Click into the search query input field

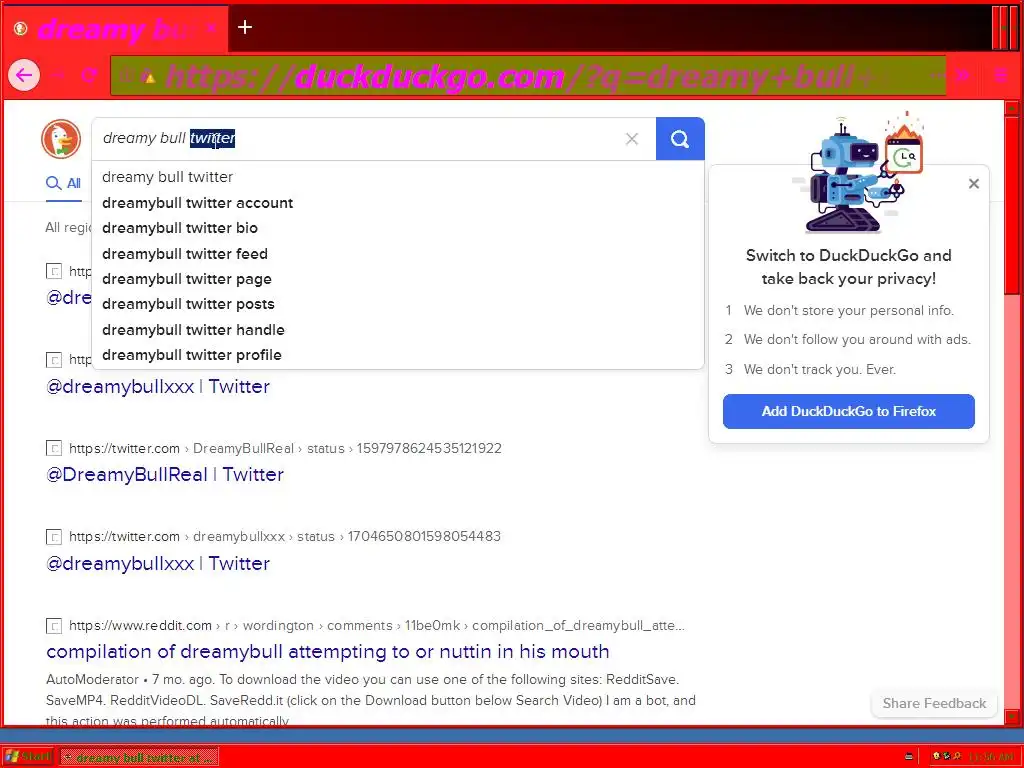pos(374,138)
